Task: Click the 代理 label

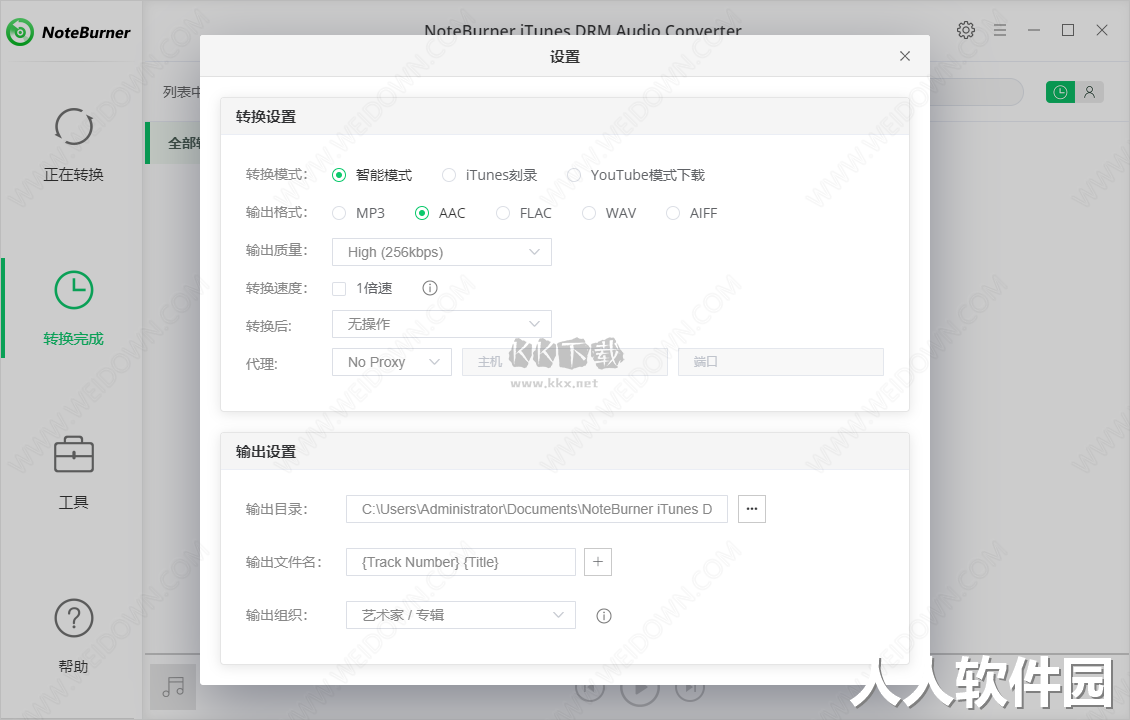Action: 262,364
